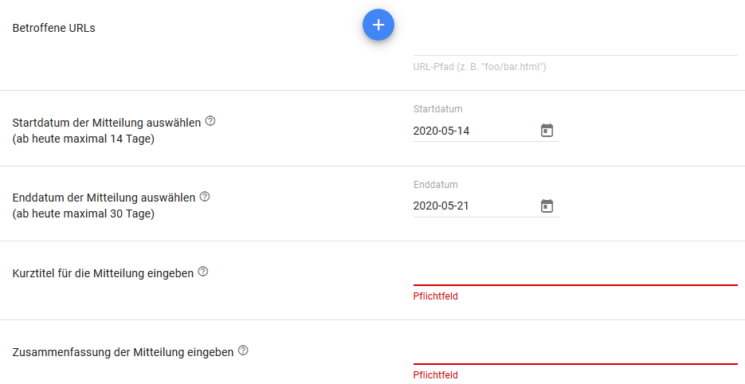The width and height of the screenshot is (745, 384).
Task: Show help icon next to Zusammenfassung label
Action: pyautogui.click(x=243, y=351)
